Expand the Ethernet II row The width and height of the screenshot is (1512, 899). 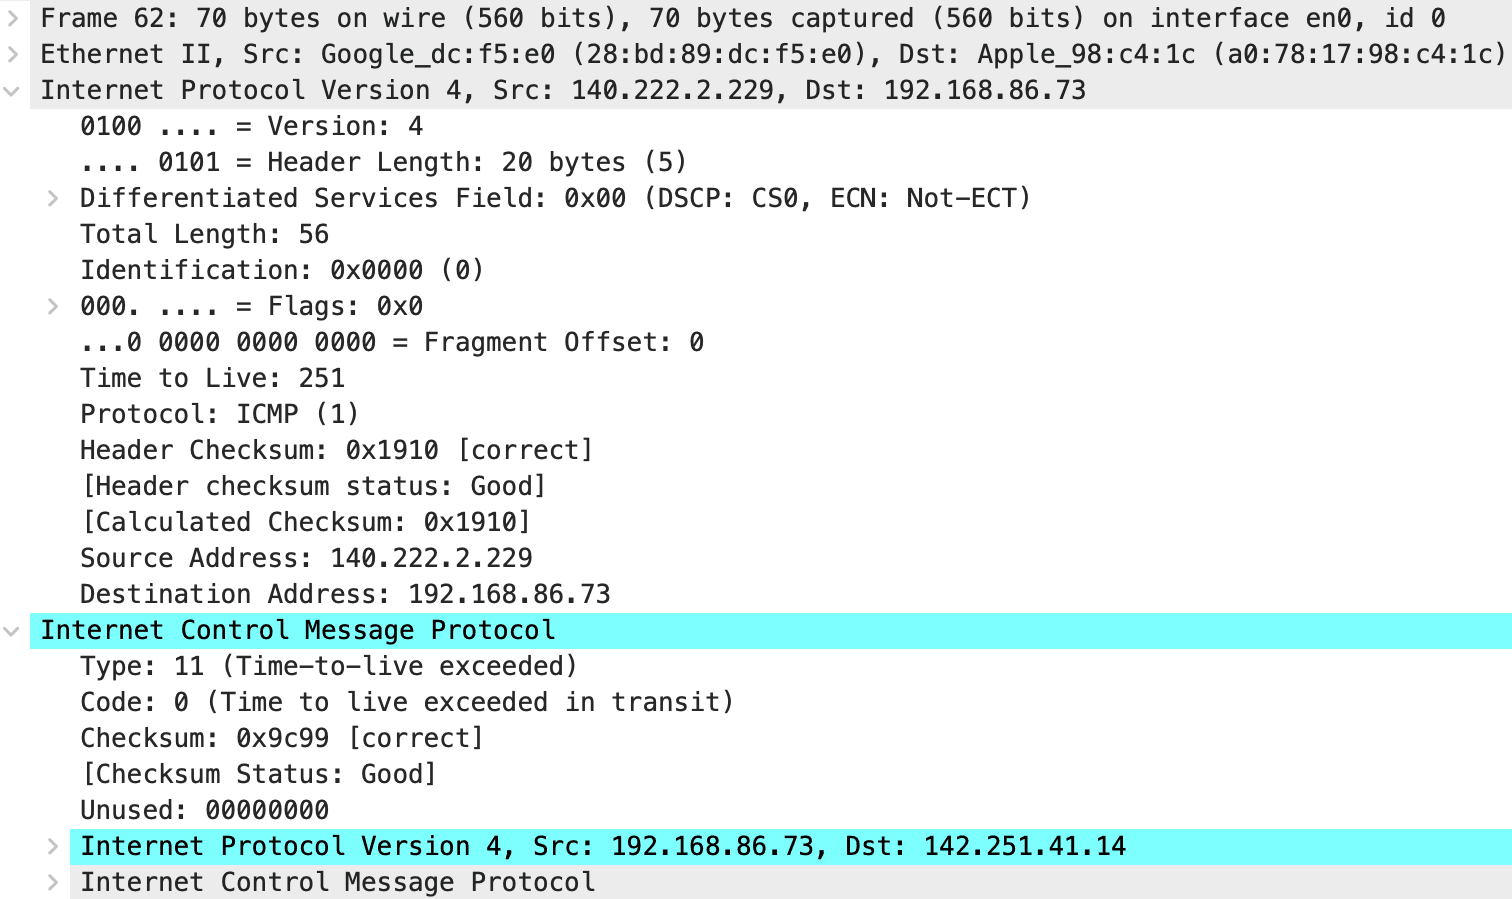click(13, 54)
